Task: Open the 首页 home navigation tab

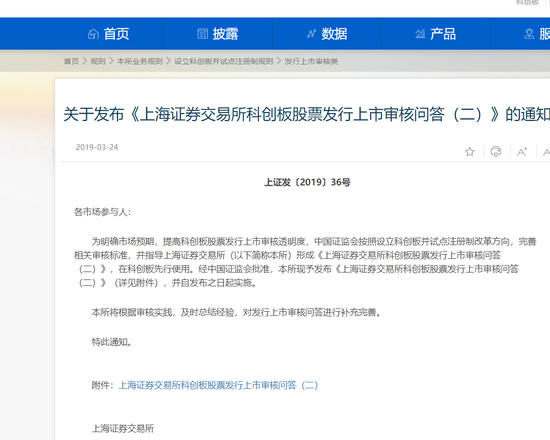Action: (109, 34)
